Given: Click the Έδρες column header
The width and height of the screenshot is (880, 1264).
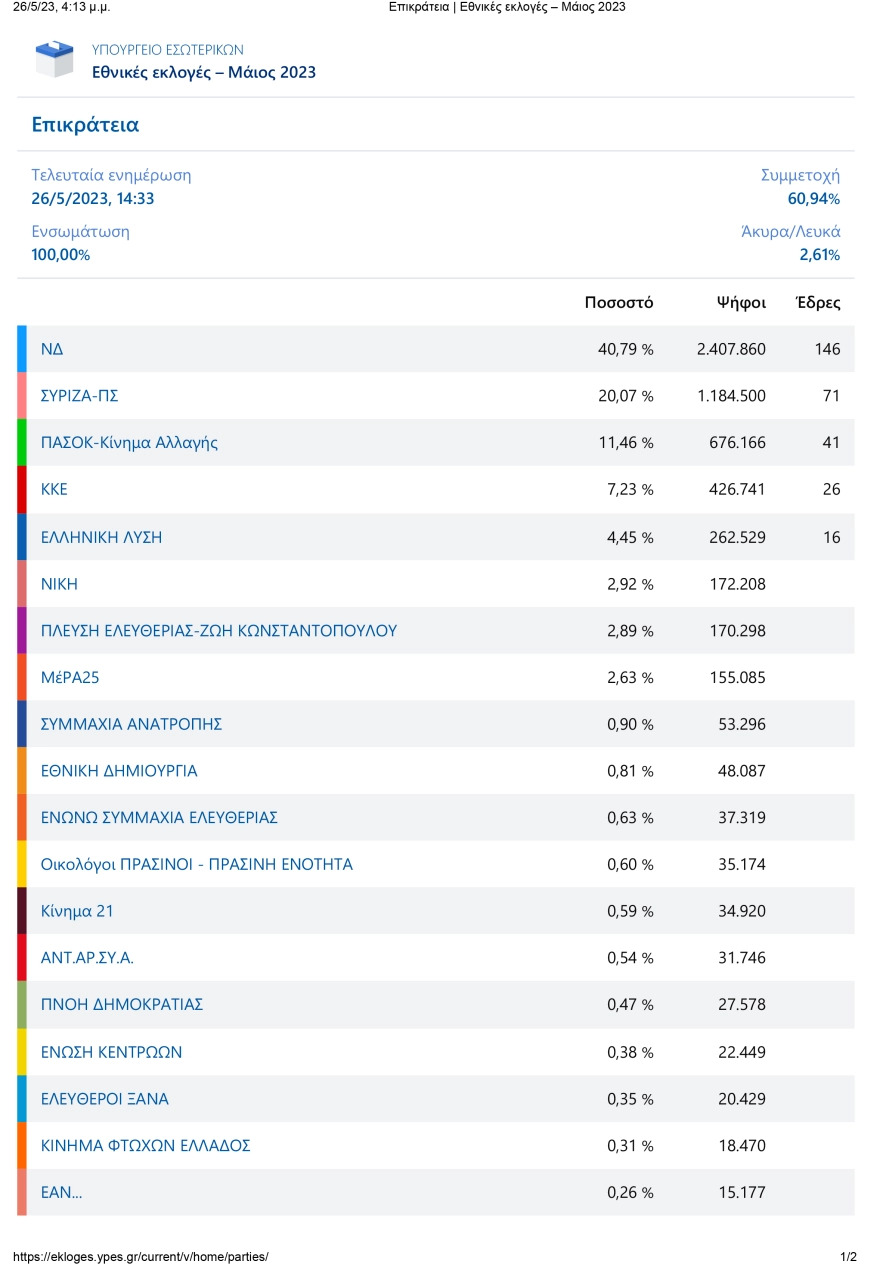Looking at the screenshot, I should pyautogui.click(x=817, y=302).
